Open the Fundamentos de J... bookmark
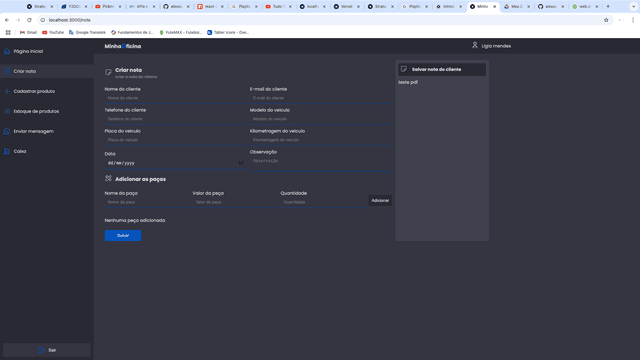Screen dimensions: 640x360 coord(132,32)
